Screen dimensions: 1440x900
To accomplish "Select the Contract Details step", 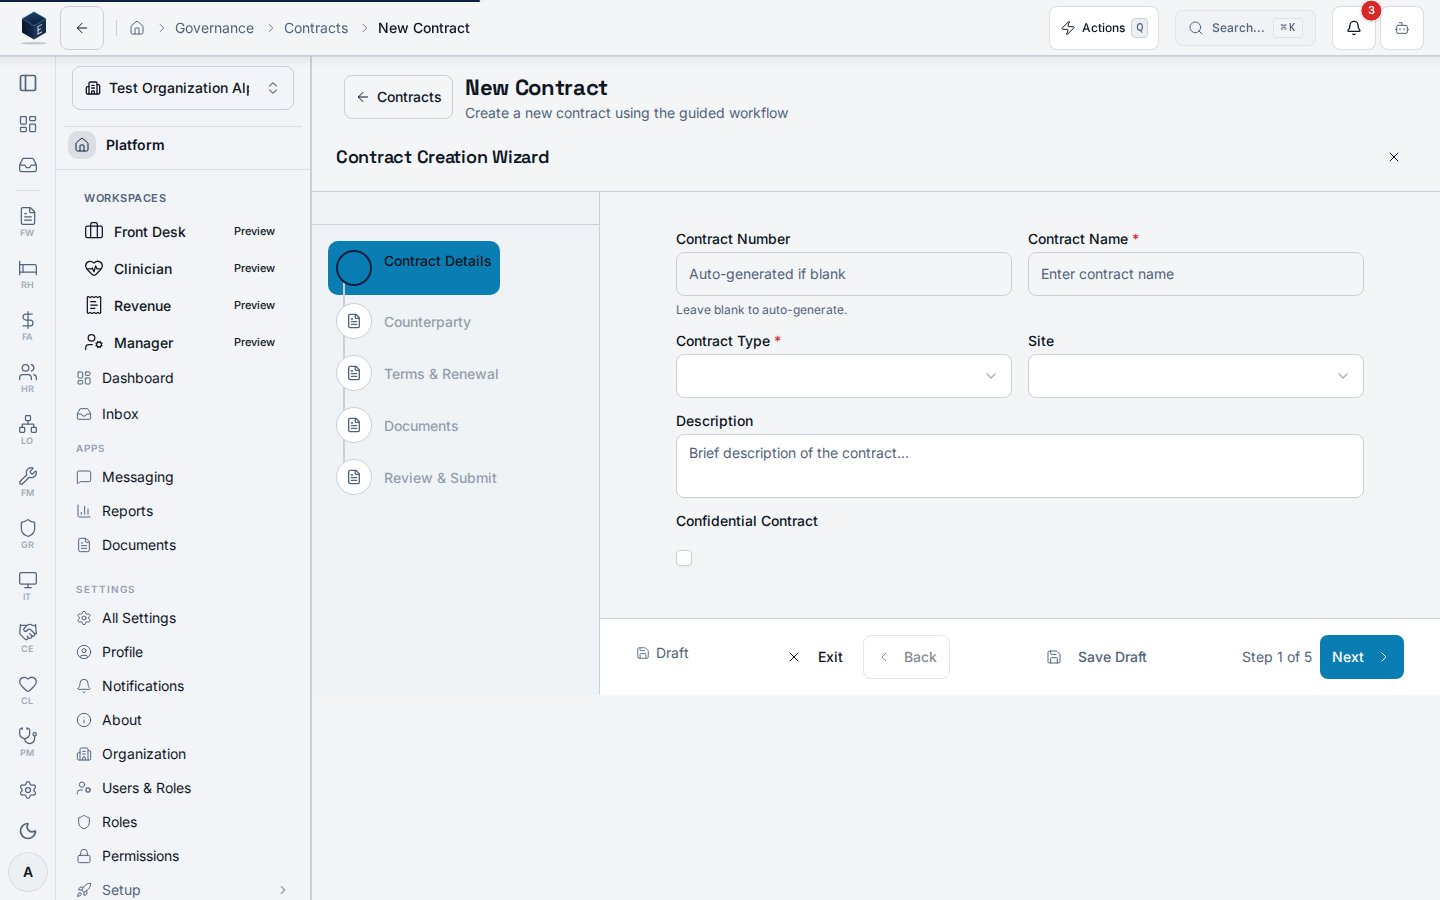I will point(414,268).
